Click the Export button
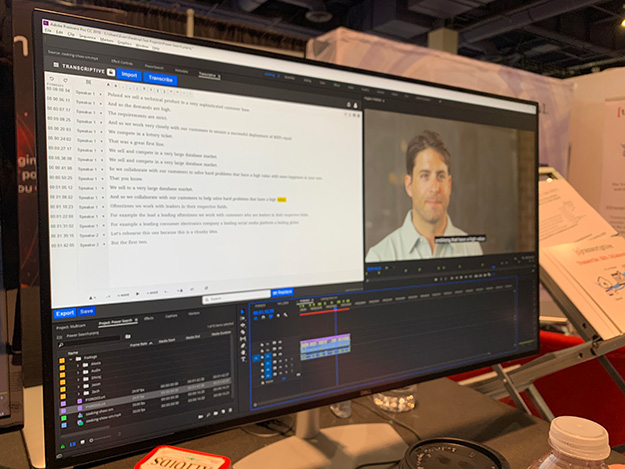 tap(64, 311)
